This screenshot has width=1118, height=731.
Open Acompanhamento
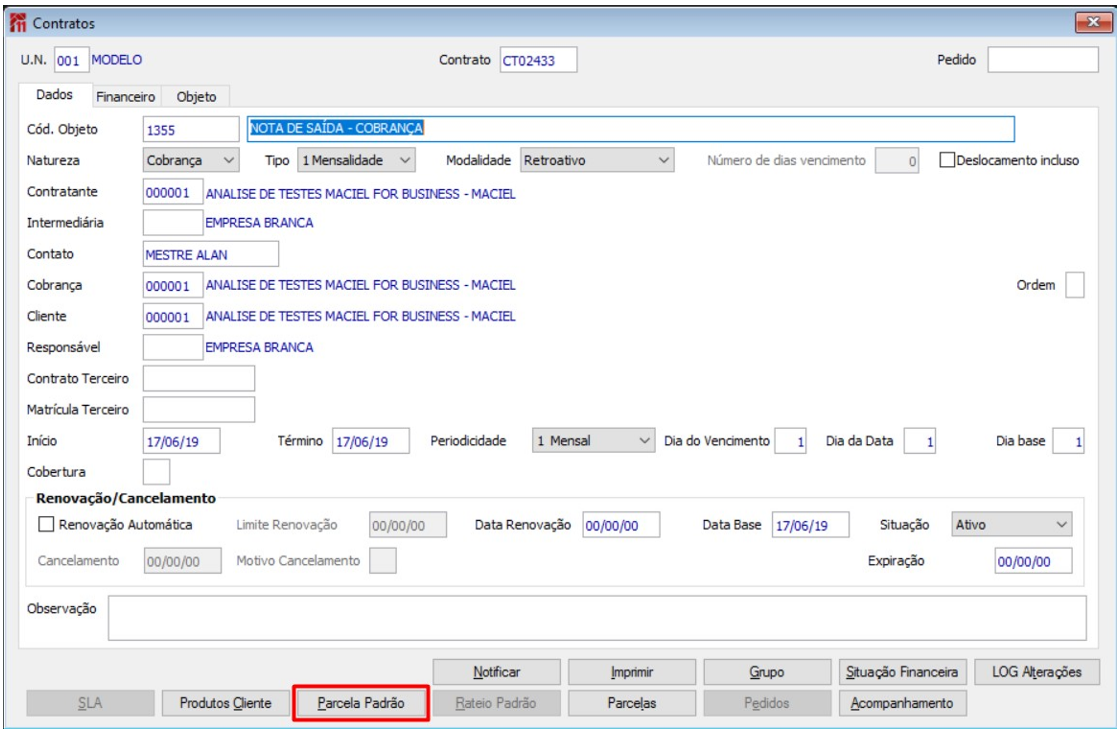click(x=902, y=703)
